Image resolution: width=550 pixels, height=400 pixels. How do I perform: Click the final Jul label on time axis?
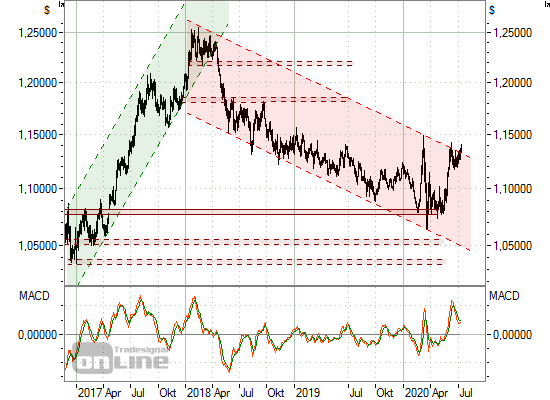(x=466, y=393)
